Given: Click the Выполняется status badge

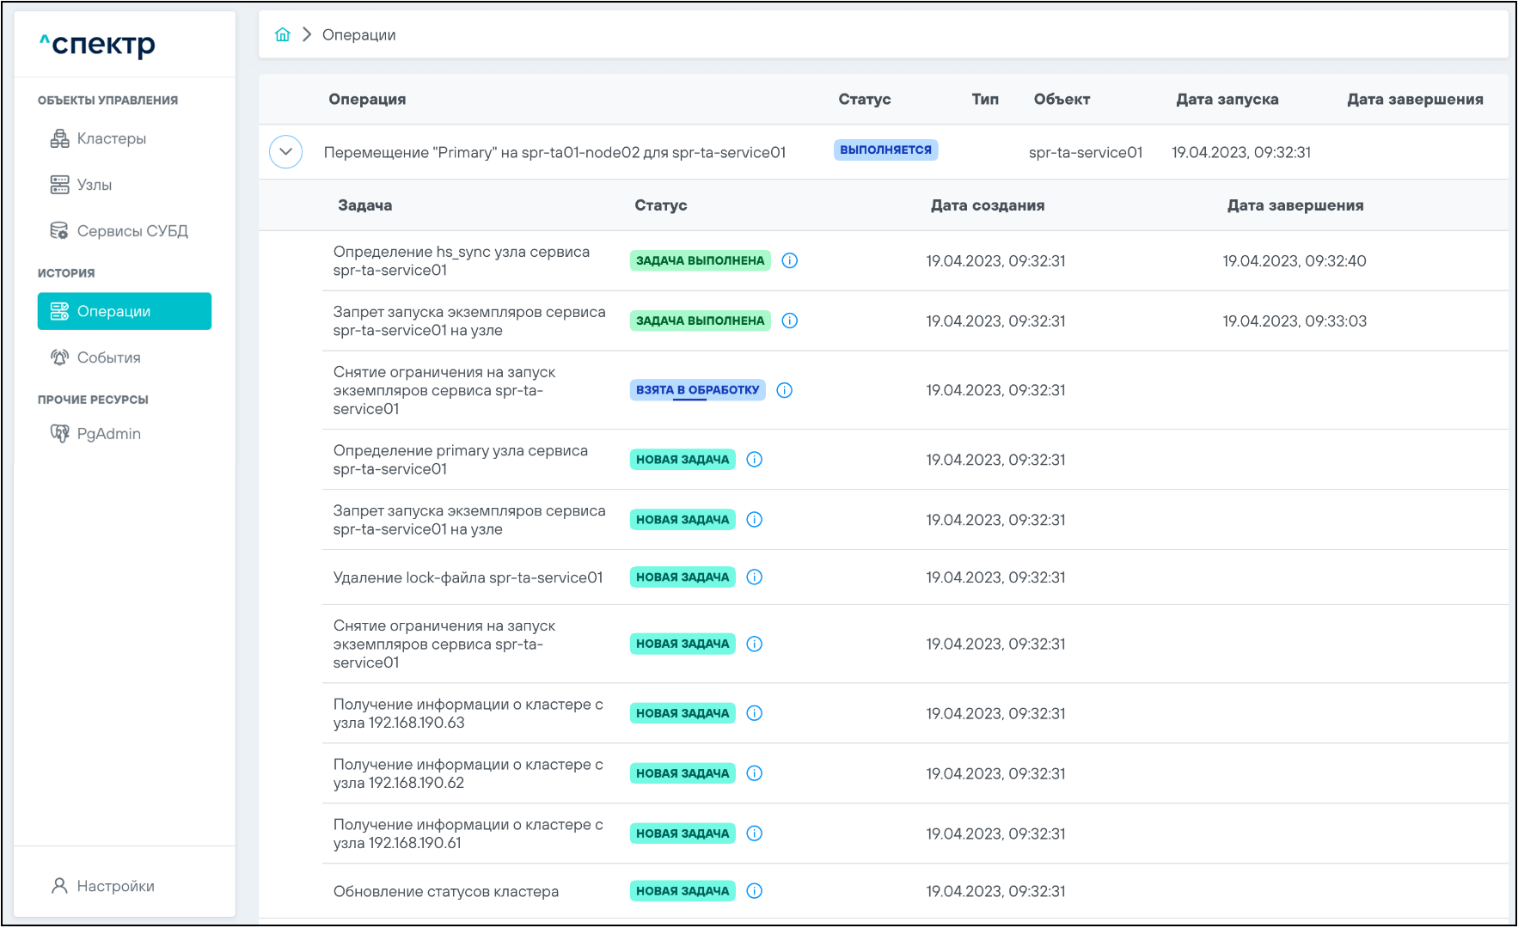Looking at the screenshot, I should pos(885,150).
